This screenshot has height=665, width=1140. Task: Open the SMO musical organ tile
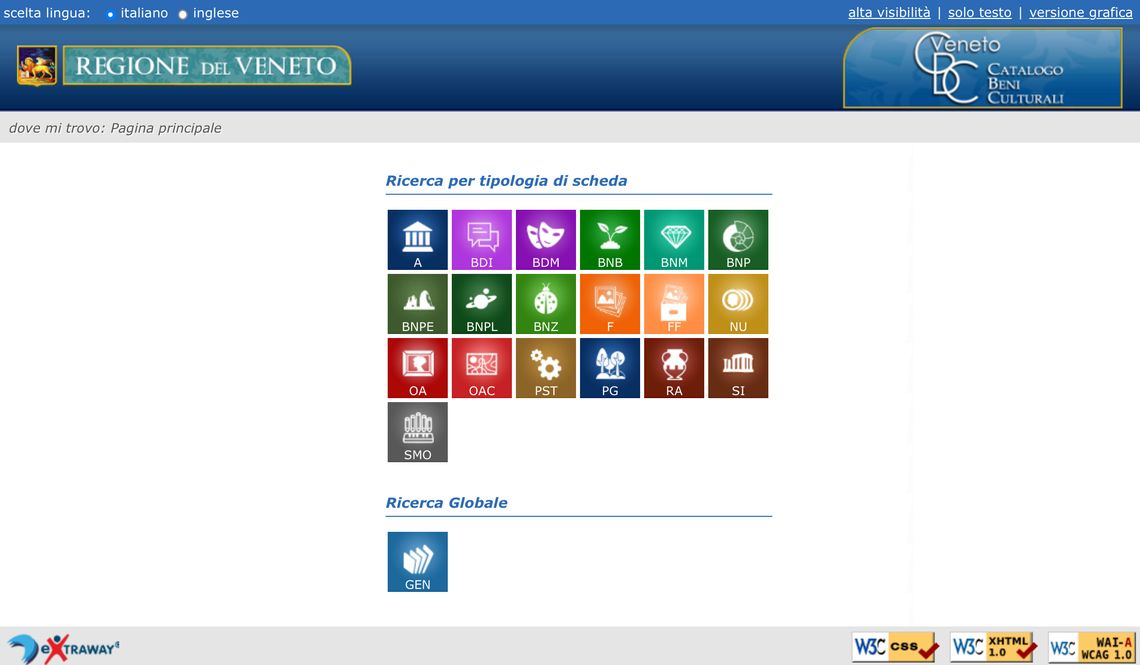pyautogui.click(x=417, y=432)
